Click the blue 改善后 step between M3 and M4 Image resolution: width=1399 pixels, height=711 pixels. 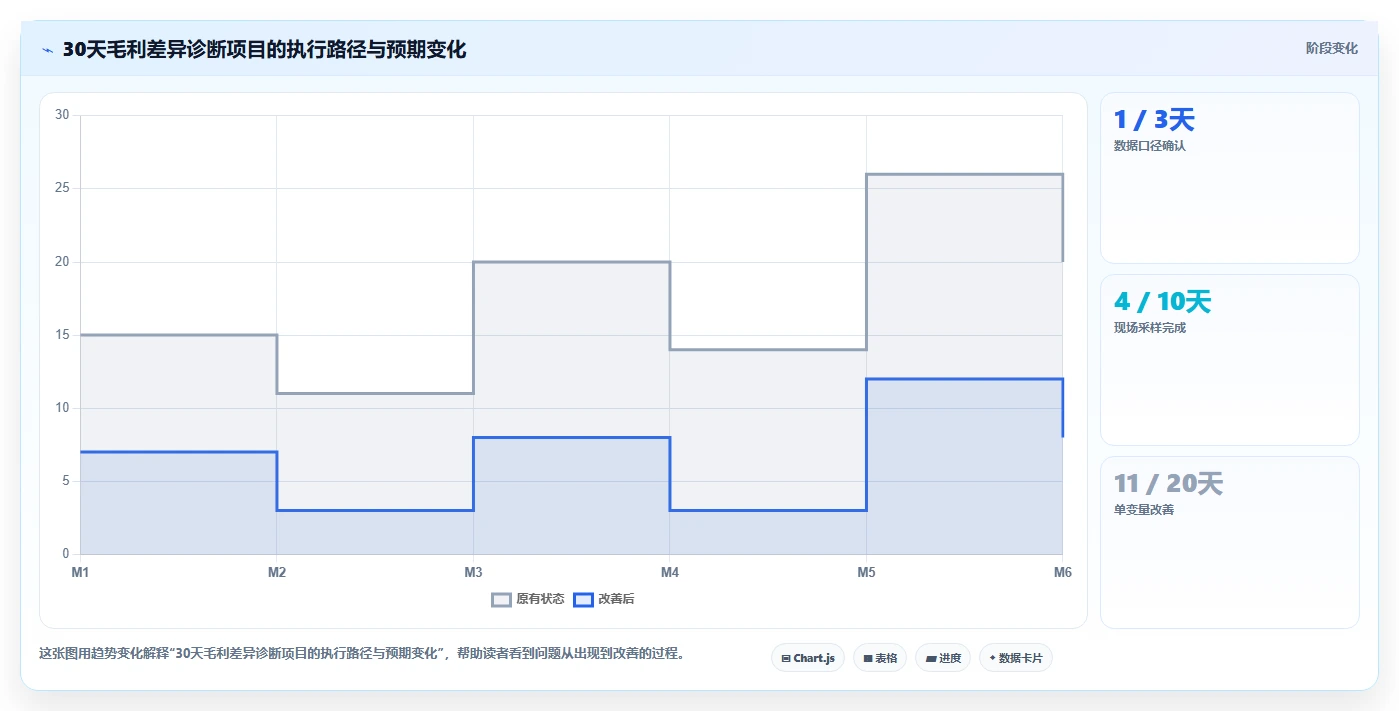point(571,437)
